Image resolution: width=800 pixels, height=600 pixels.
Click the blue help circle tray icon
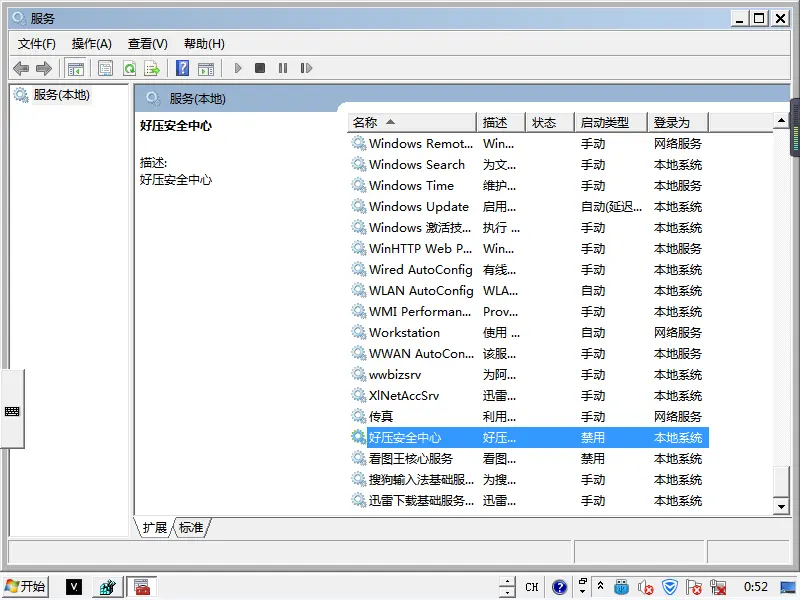[559, 587]
